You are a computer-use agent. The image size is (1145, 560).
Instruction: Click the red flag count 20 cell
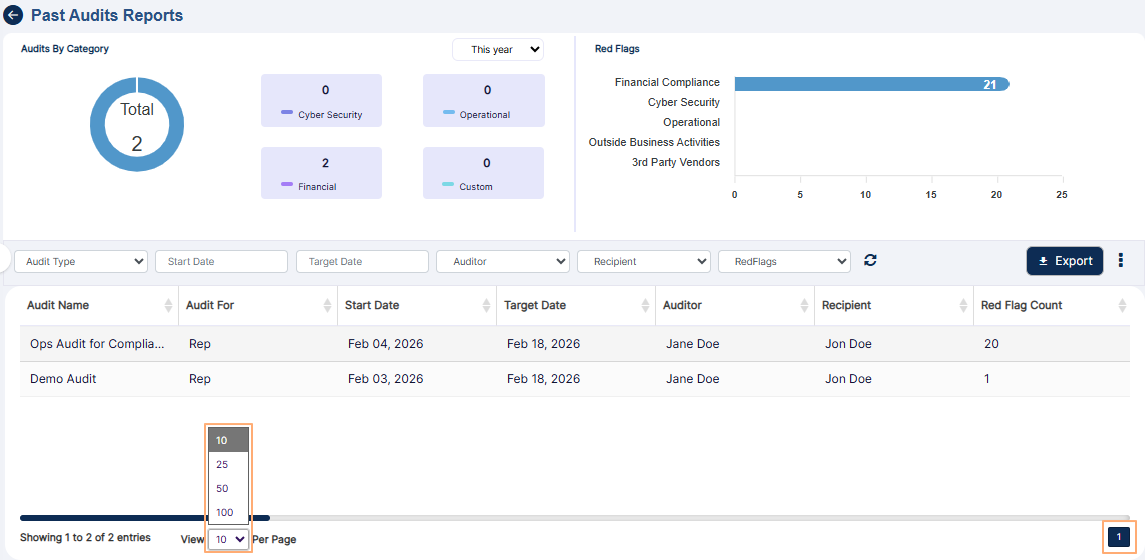pos(991,344)
